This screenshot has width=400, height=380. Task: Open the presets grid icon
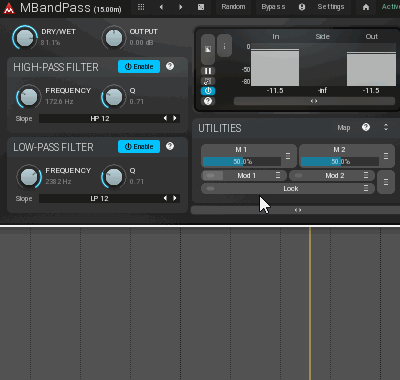tap(141, 7)
